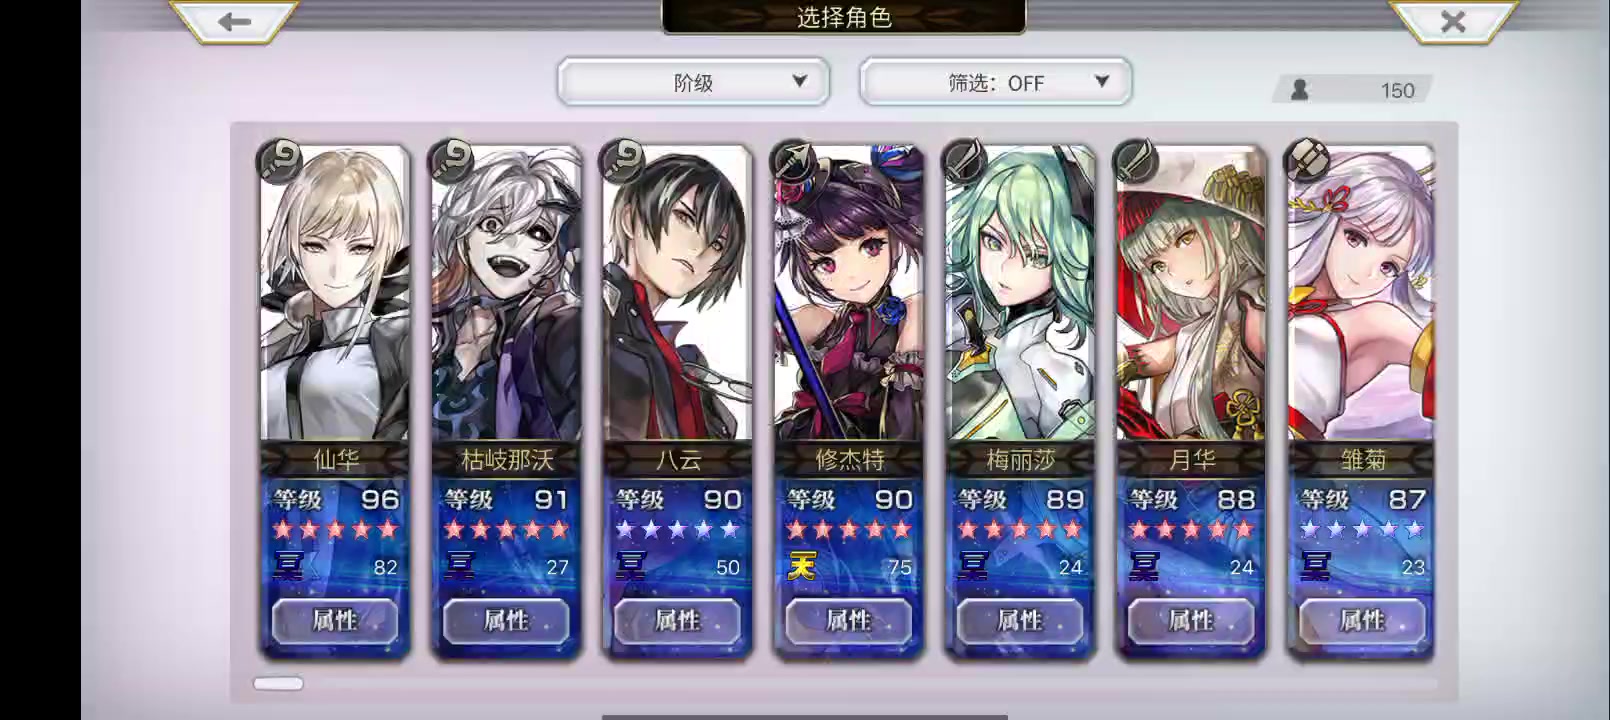Open 属性 for 月华
The width and height of the screenshot is (1610, 720).
1191,621
